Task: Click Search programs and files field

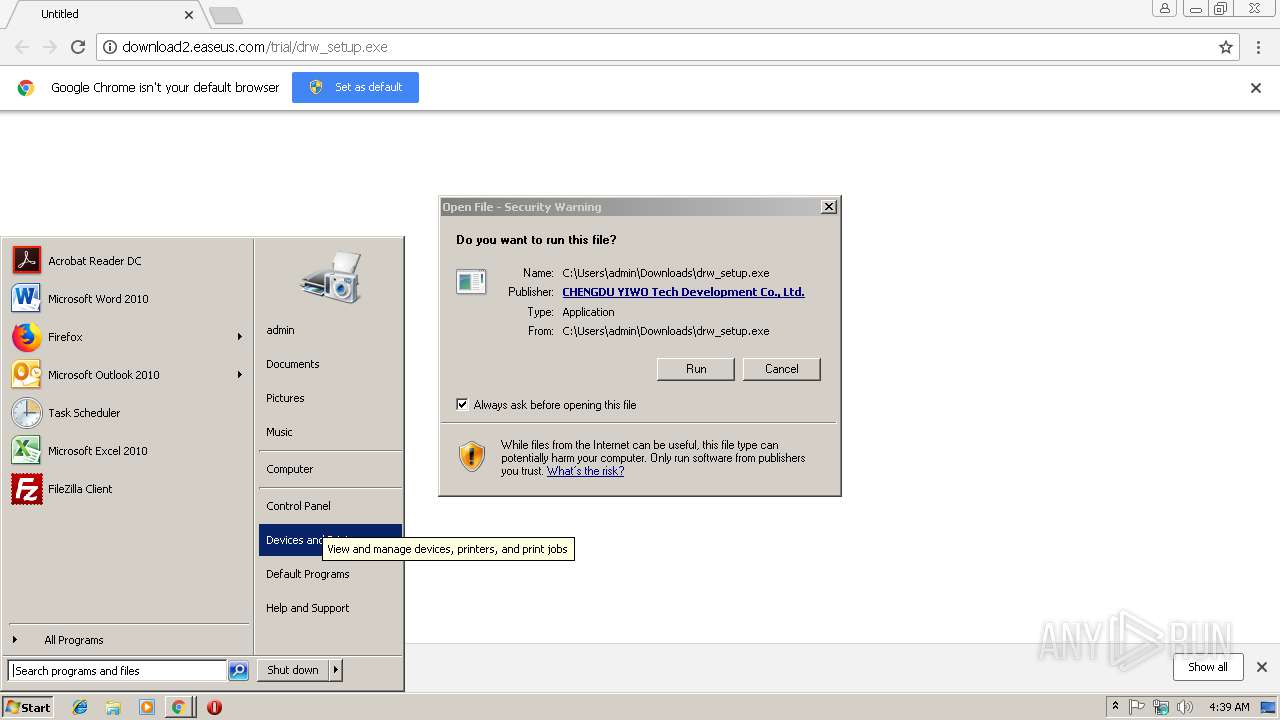Action: click(x=117, y=671)
